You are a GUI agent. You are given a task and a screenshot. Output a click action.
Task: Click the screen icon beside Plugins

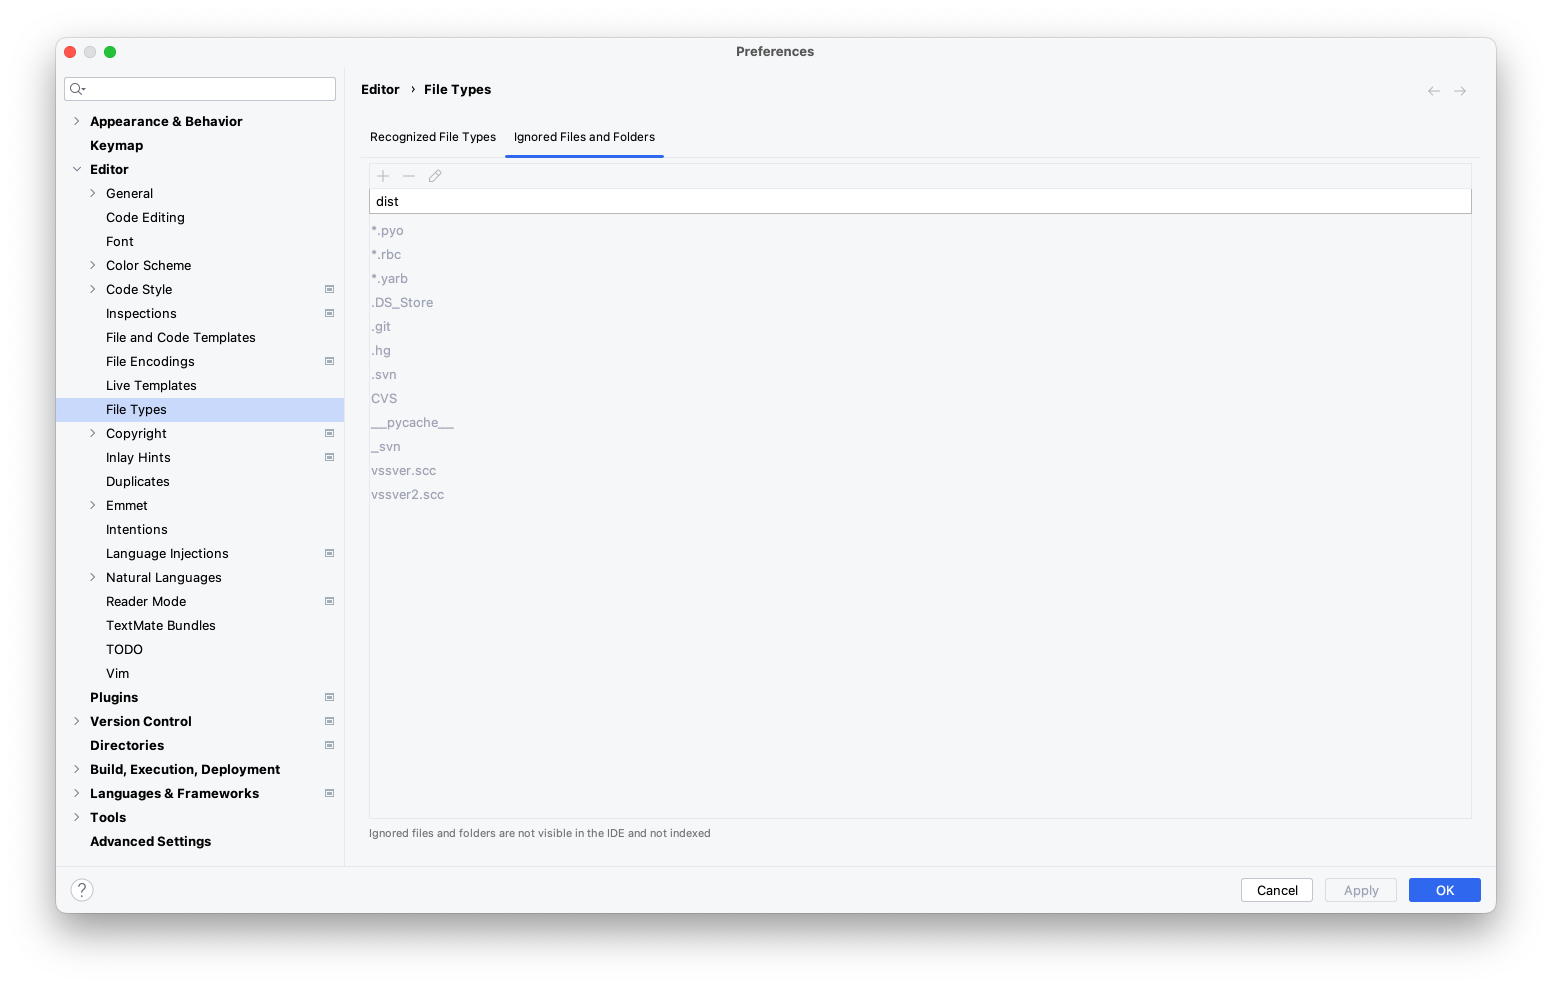pos(329,697)
